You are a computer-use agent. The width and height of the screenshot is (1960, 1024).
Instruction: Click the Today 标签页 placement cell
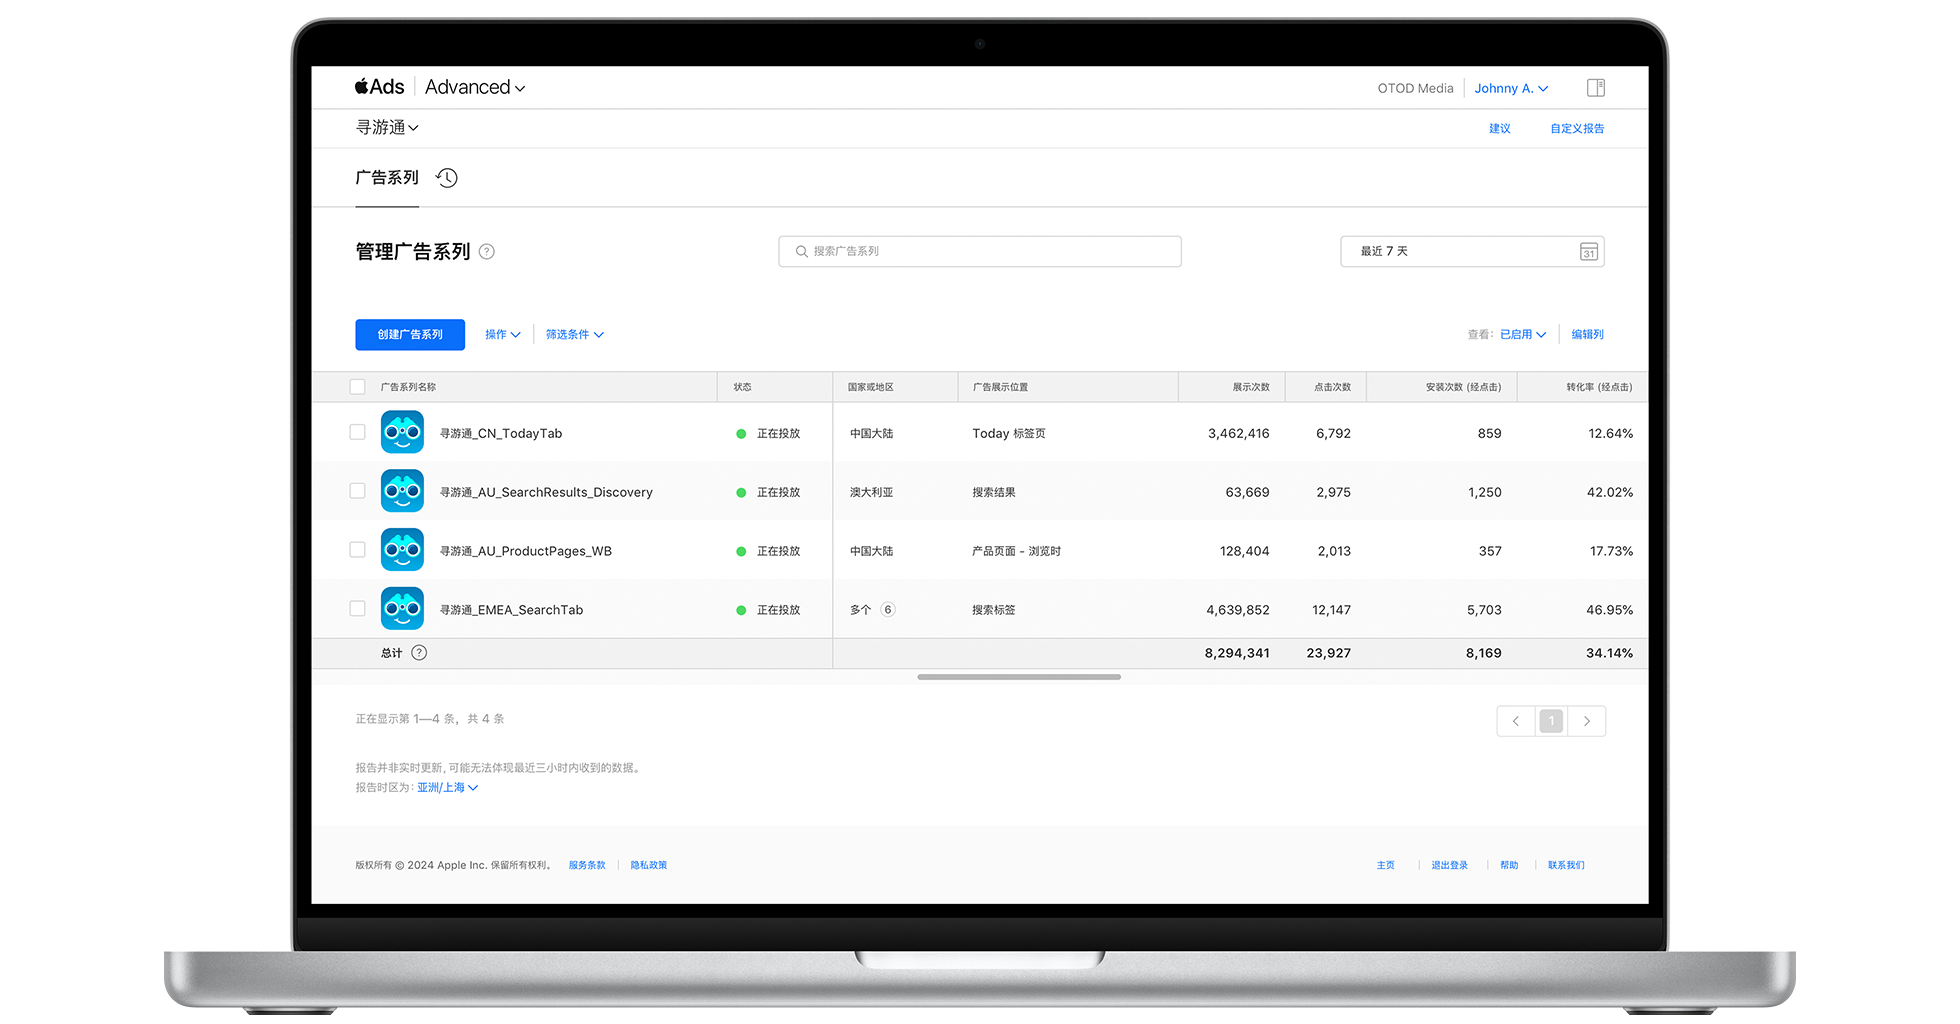pos(1009,434)
